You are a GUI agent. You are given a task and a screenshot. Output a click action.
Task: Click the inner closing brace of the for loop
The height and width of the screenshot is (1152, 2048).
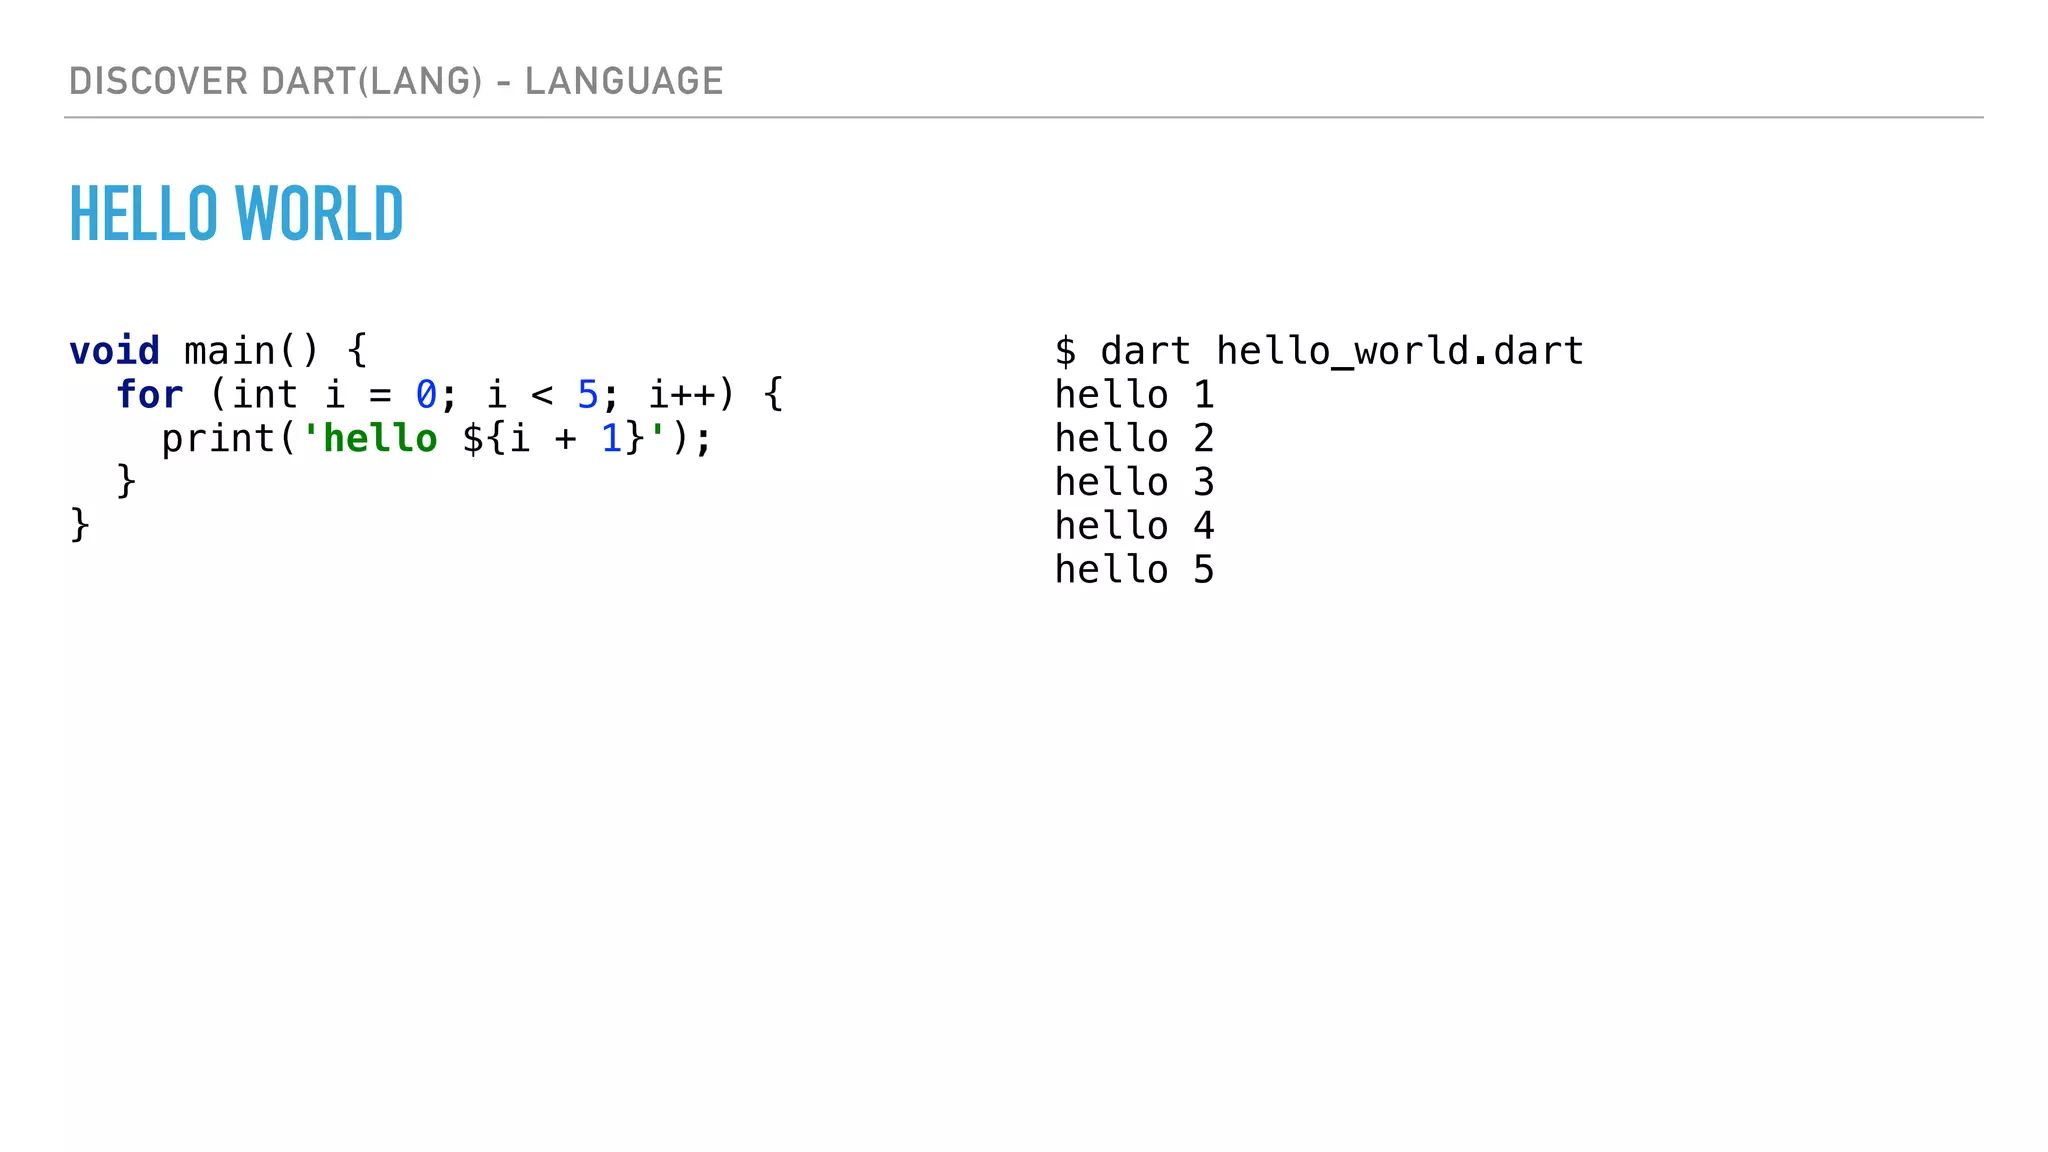tap(126, 482)
